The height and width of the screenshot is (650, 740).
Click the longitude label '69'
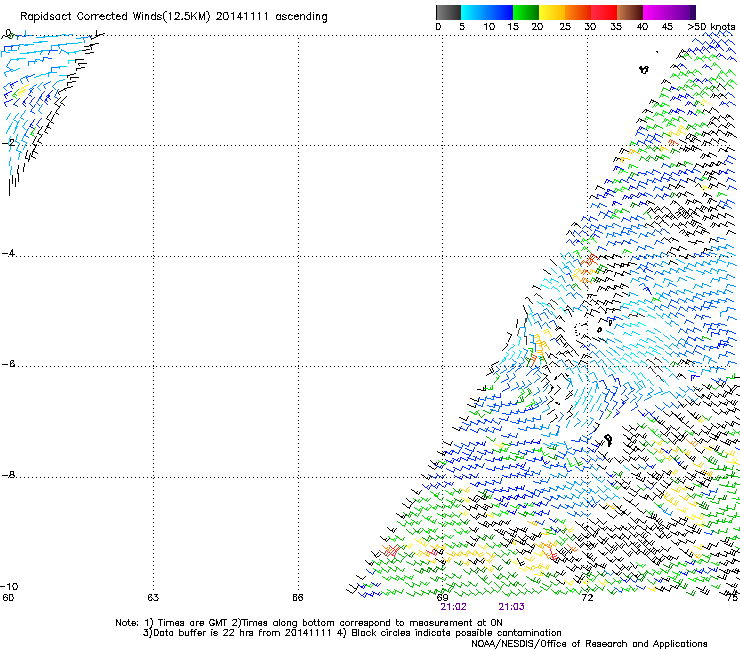point(442,598)
